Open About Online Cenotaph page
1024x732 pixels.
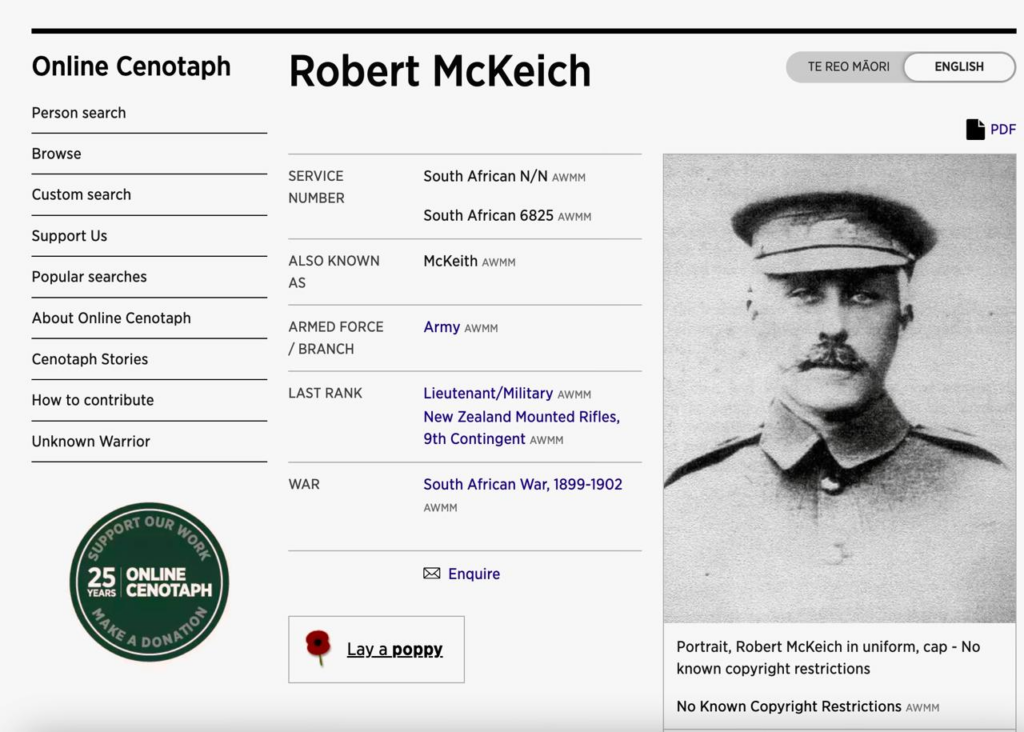point(111,318)
